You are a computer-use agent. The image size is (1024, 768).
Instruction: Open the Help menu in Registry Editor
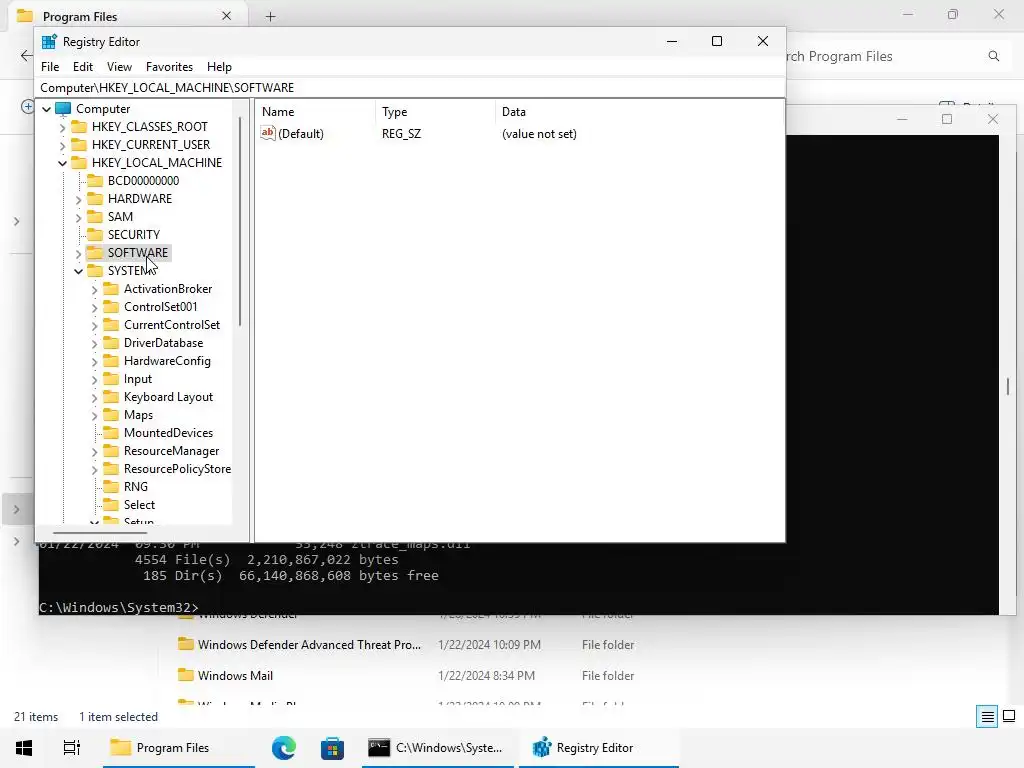(x=219, y=67)
